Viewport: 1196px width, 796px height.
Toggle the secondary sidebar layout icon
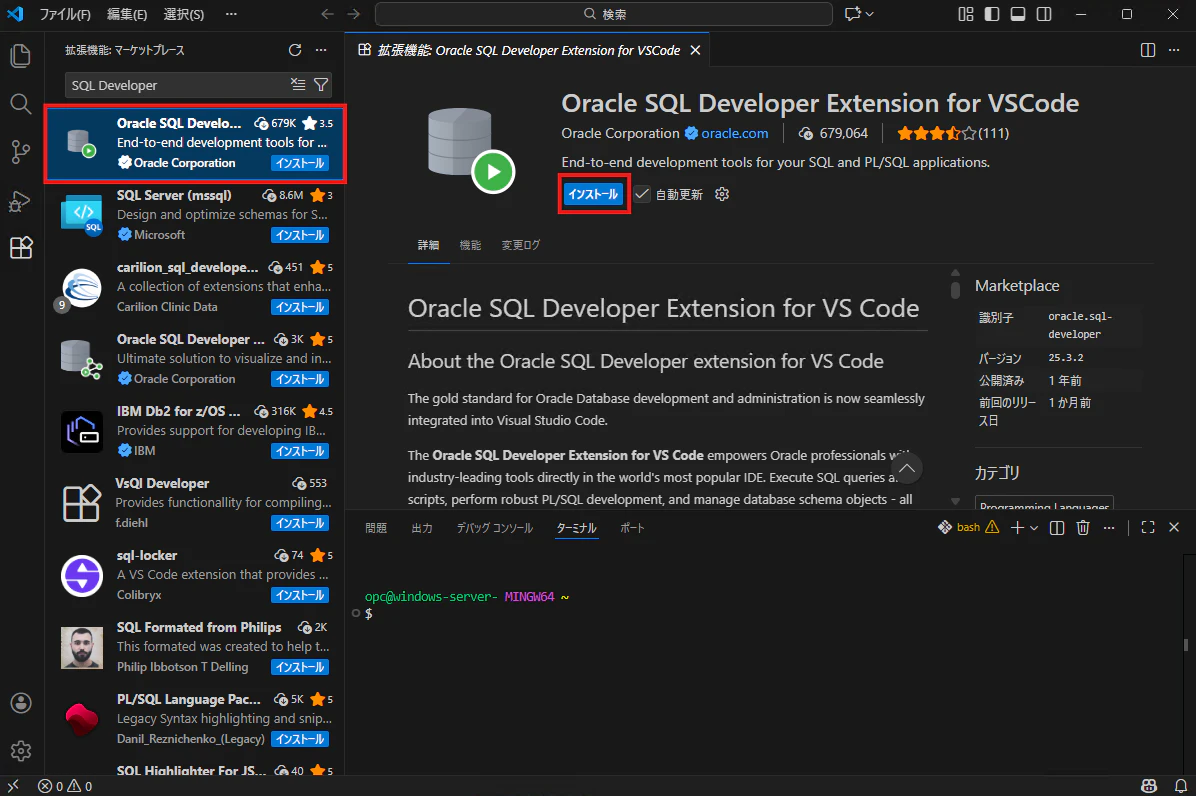1044,14
